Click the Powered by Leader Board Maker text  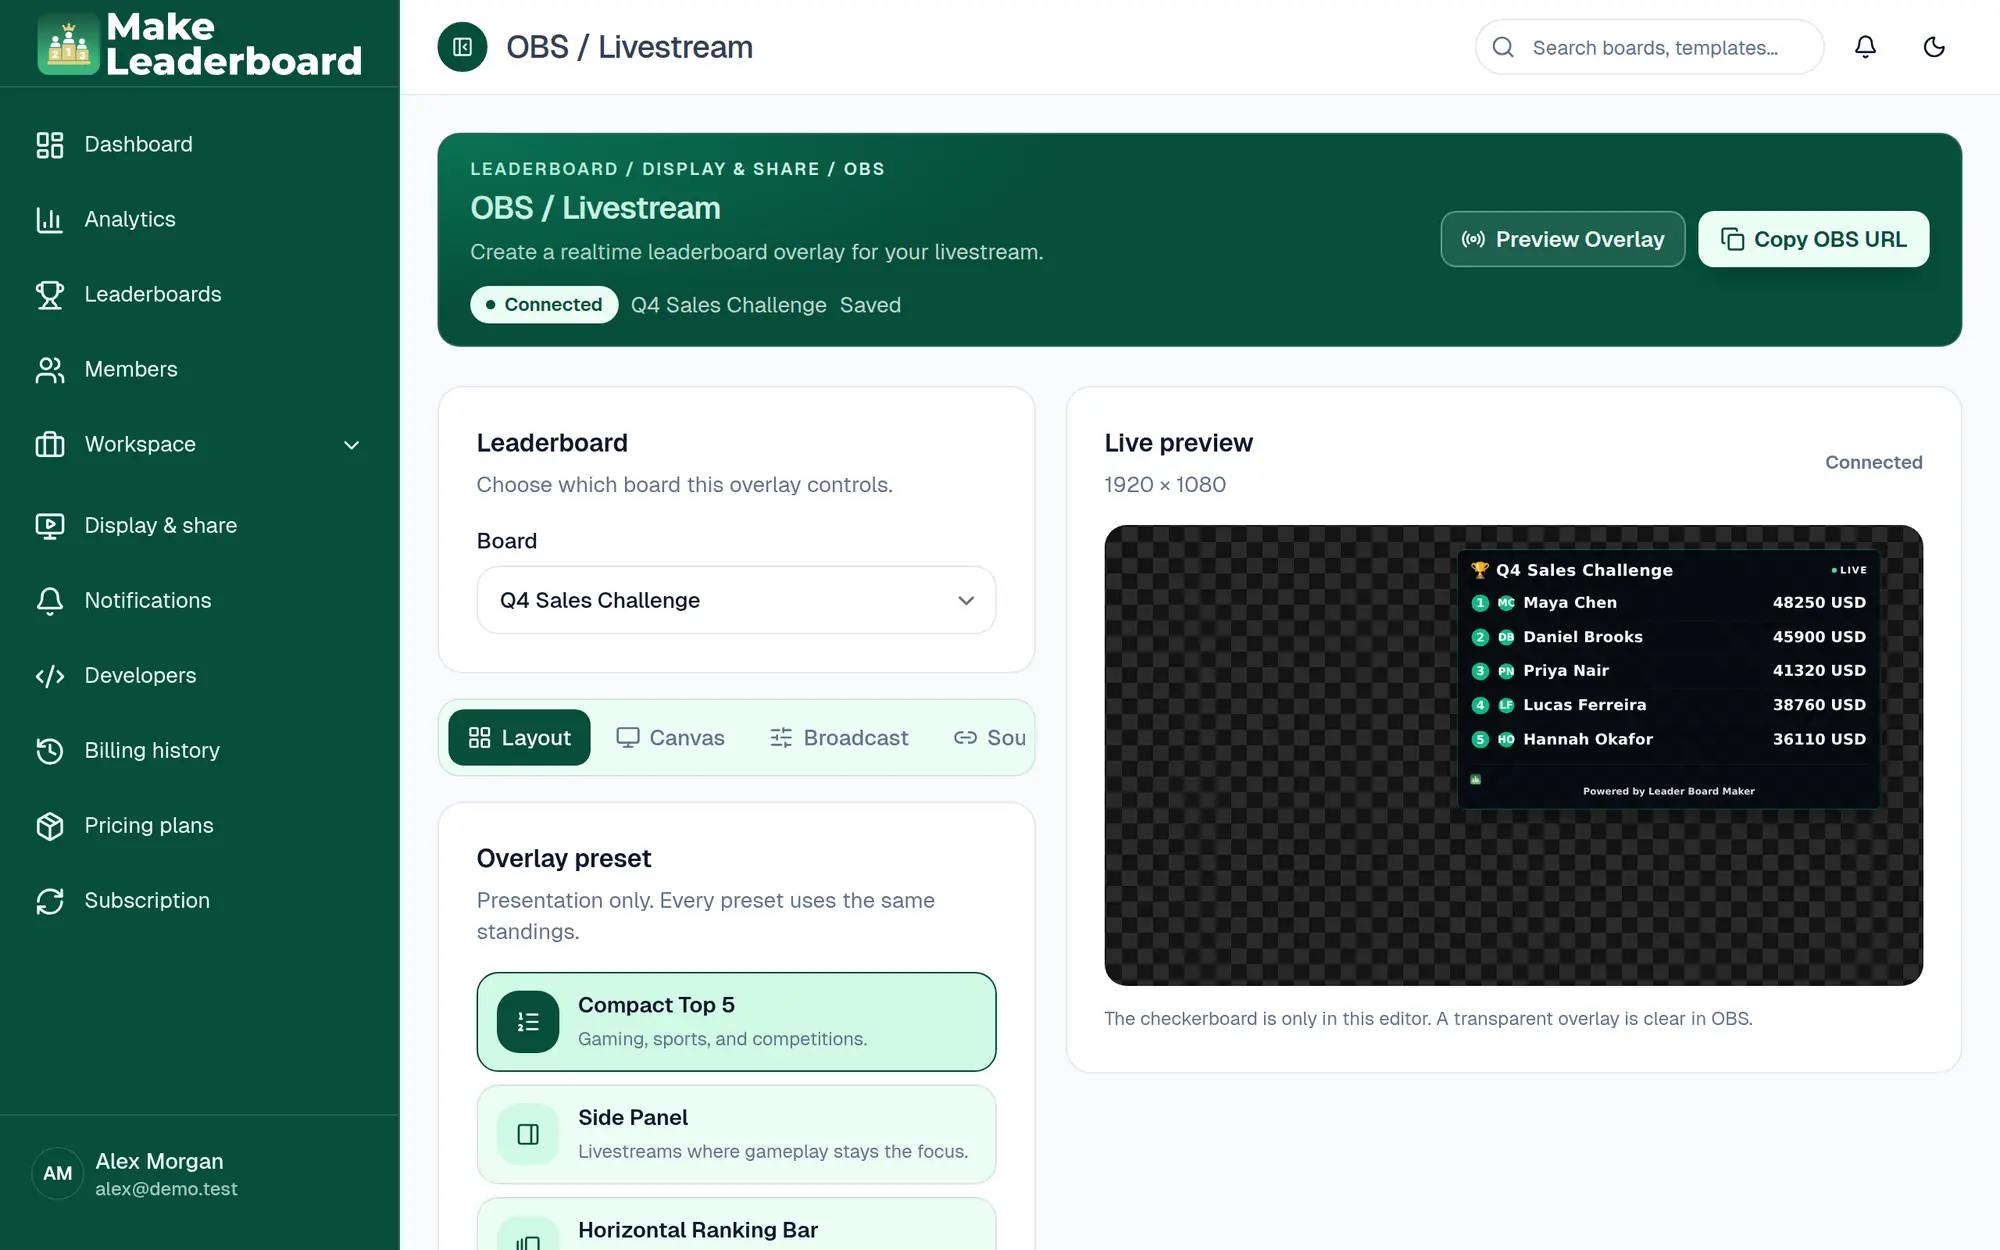coord(1668,791)
